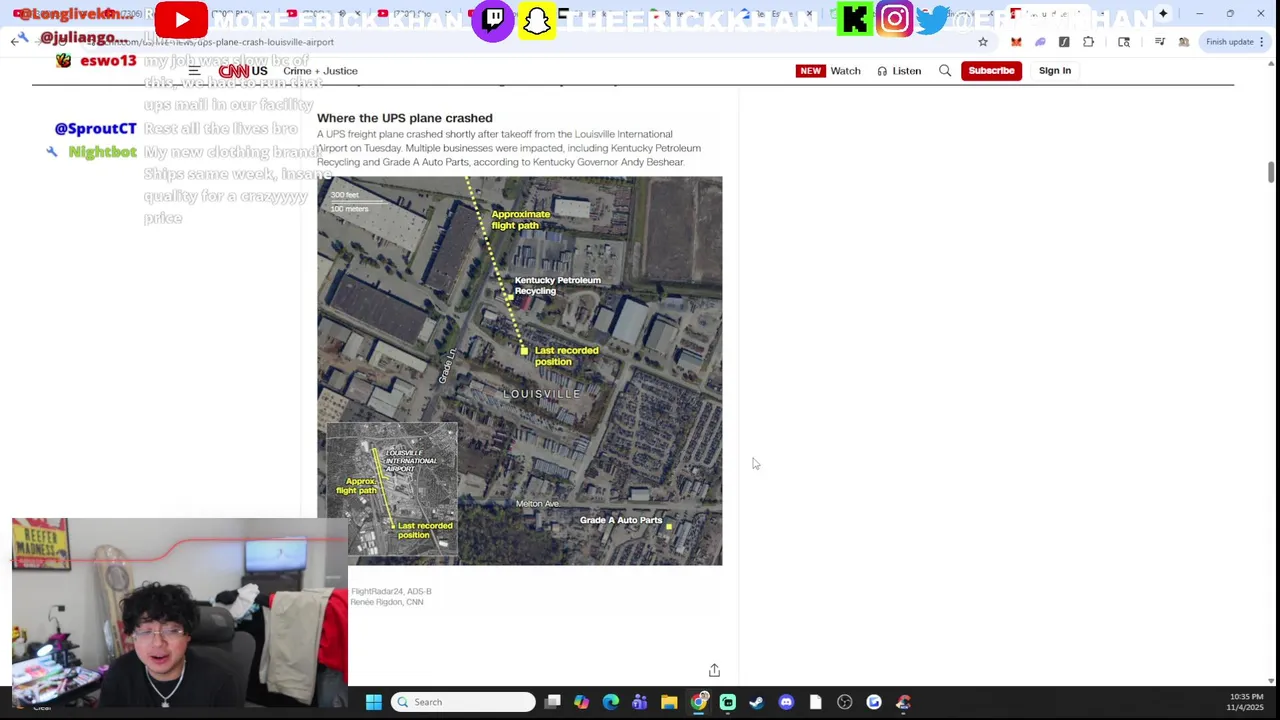Click the Windows taskbar Search box

pyautogui.click(x=463, y=702)
